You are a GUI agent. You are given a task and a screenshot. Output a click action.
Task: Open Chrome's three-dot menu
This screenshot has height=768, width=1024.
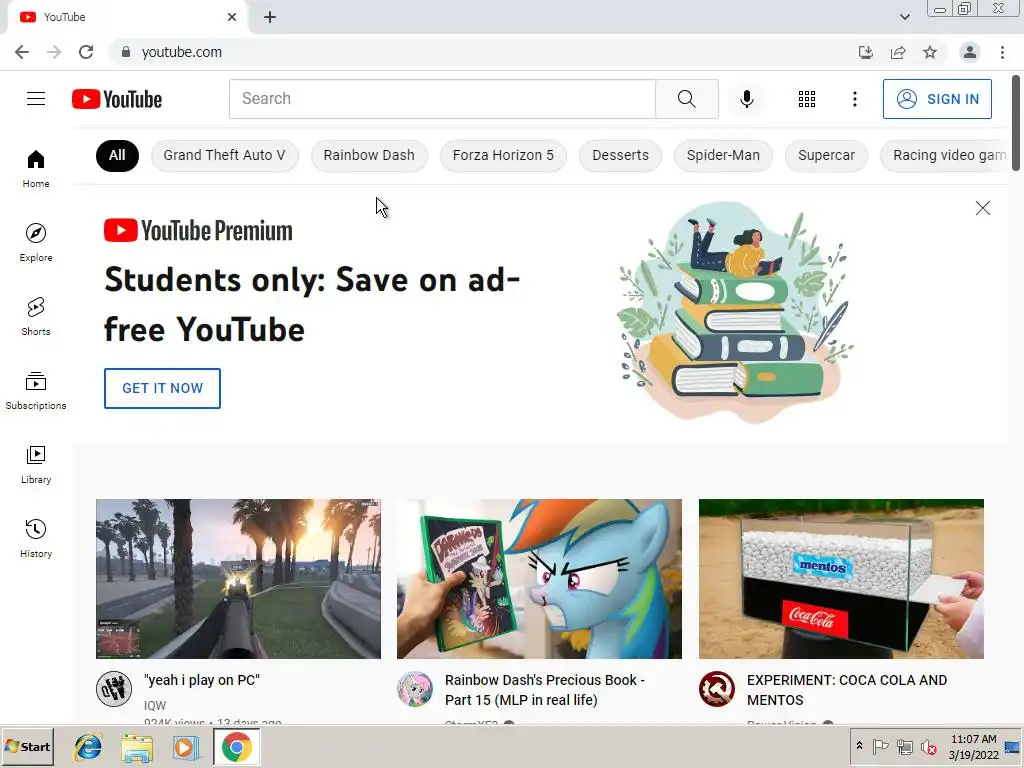(x=1002, y=52)
